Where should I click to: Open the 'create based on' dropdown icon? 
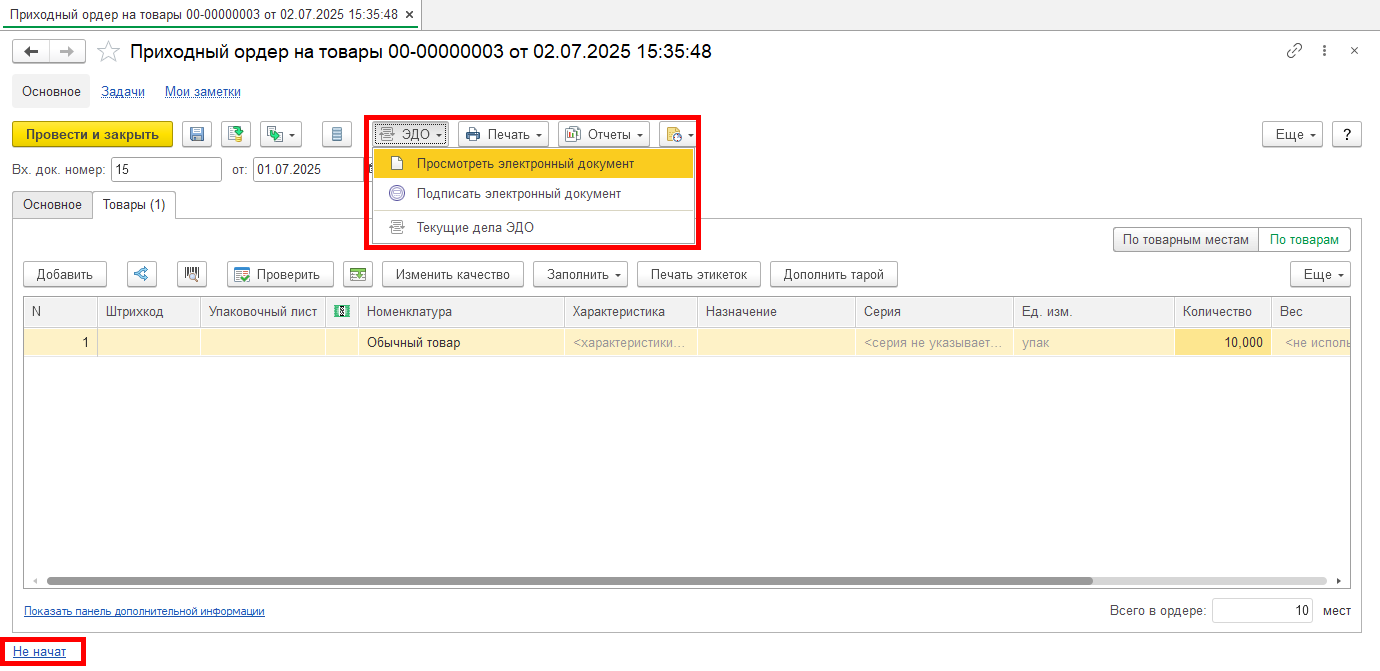click(x=281, y=134)
